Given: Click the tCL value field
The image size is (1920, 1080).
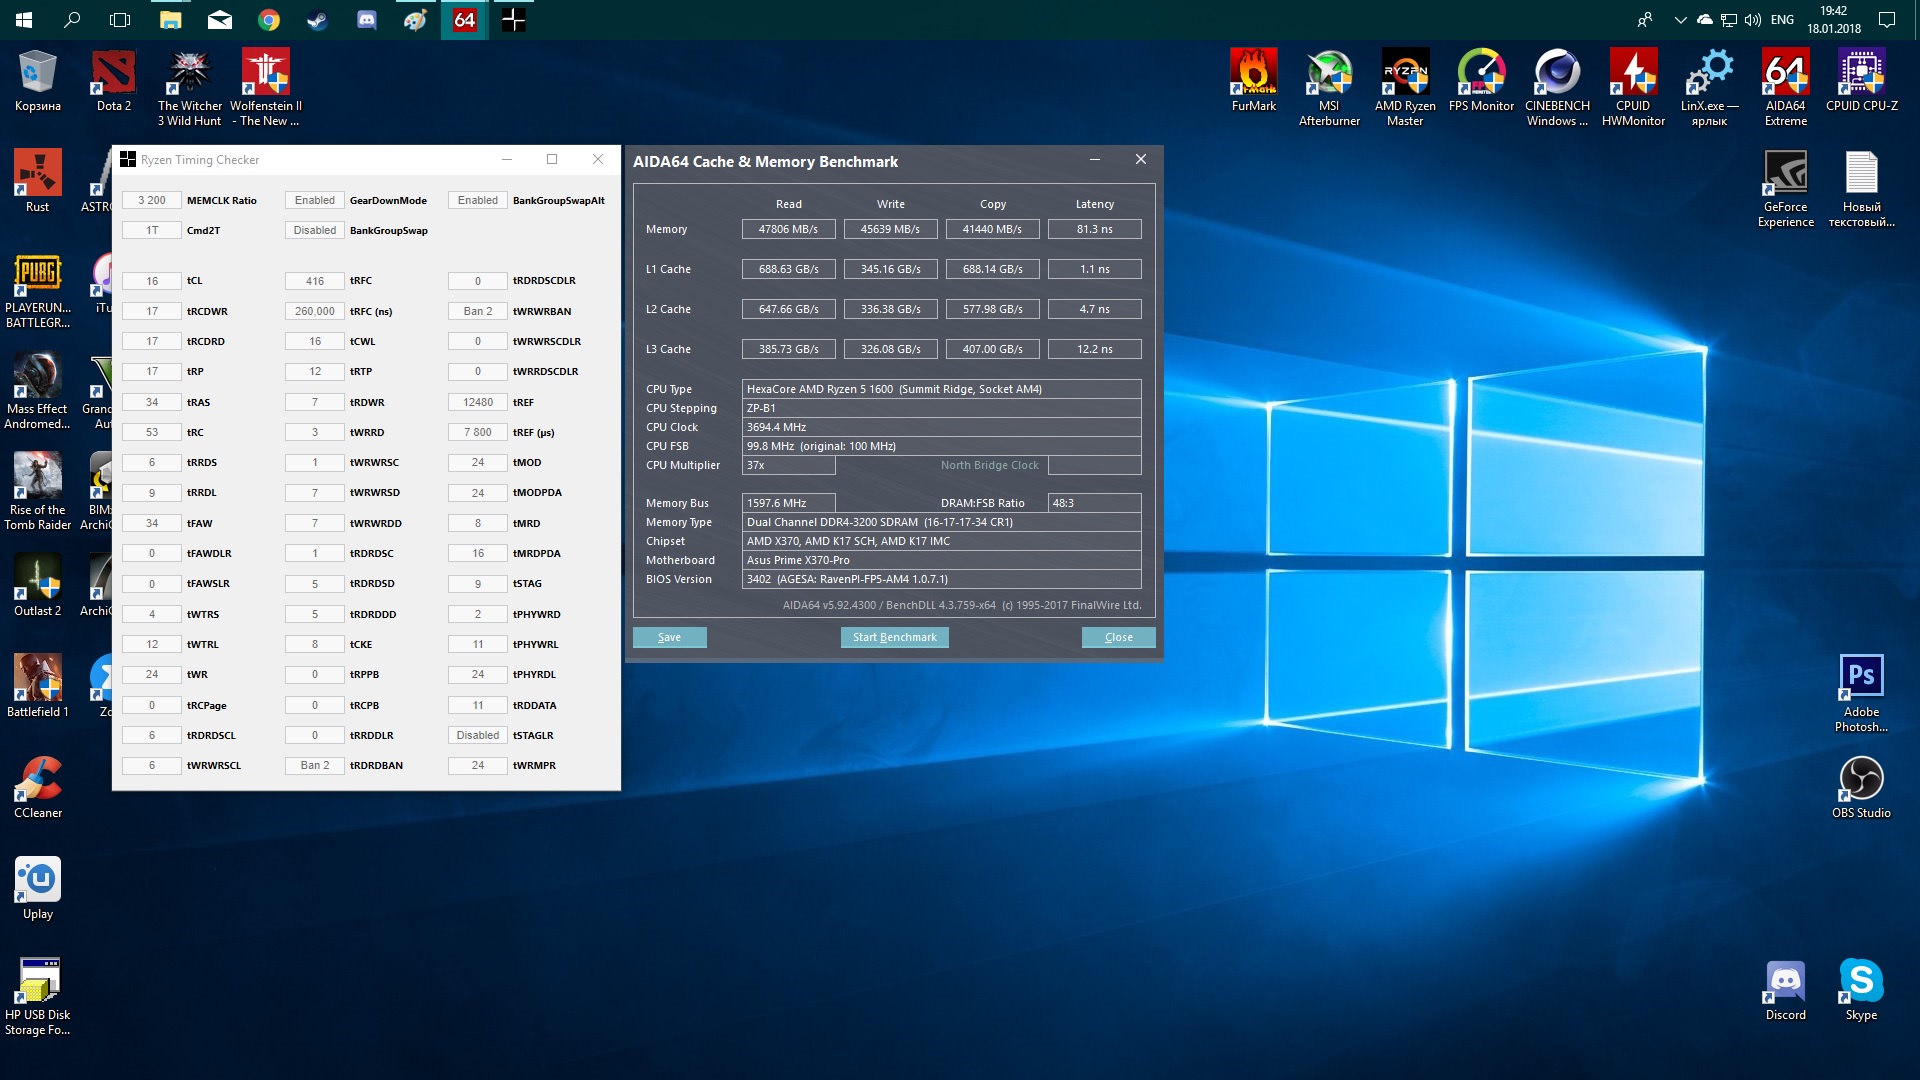Looking at the screenshot, I should 152,281.
